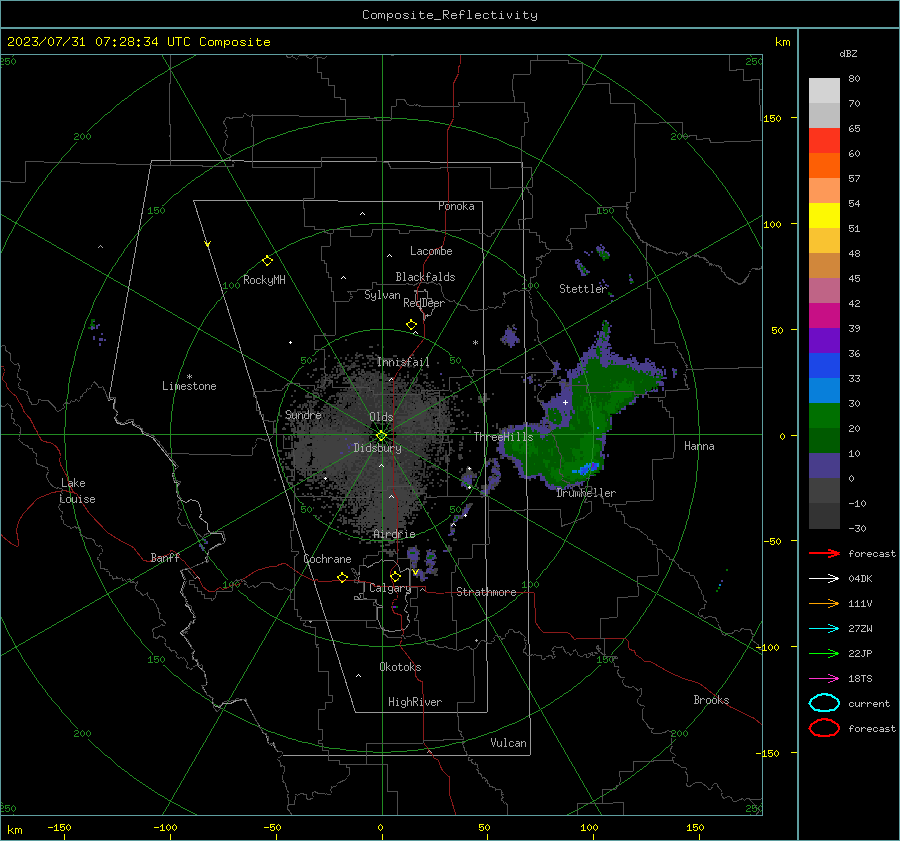The image size is (900, 841).
Task: Select the light blue 30–33 dBZ swatch
Action: (x=824, y=390)
